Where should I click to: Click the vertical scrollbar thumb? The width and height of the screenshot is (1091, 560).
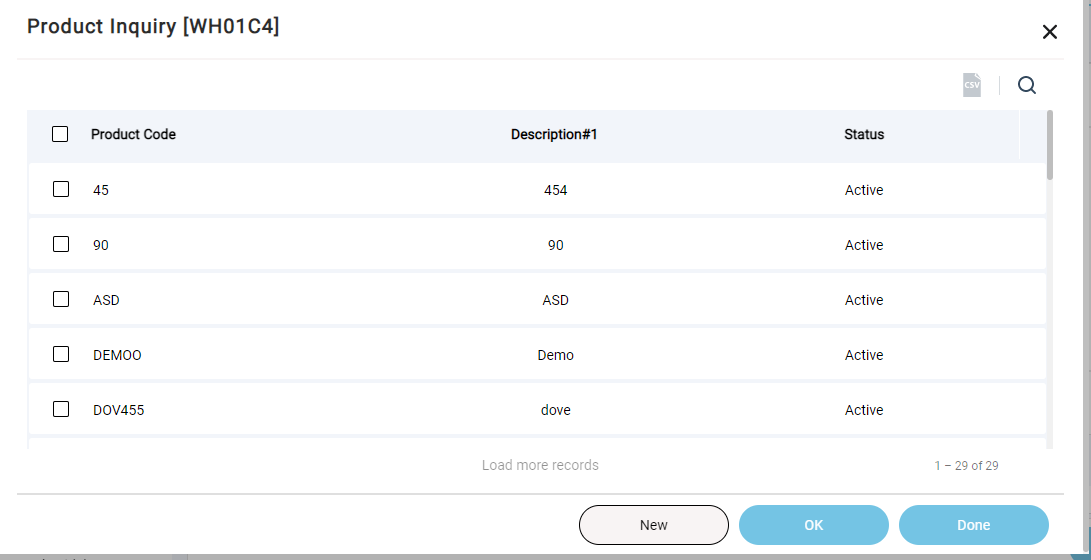(1050, 145)
